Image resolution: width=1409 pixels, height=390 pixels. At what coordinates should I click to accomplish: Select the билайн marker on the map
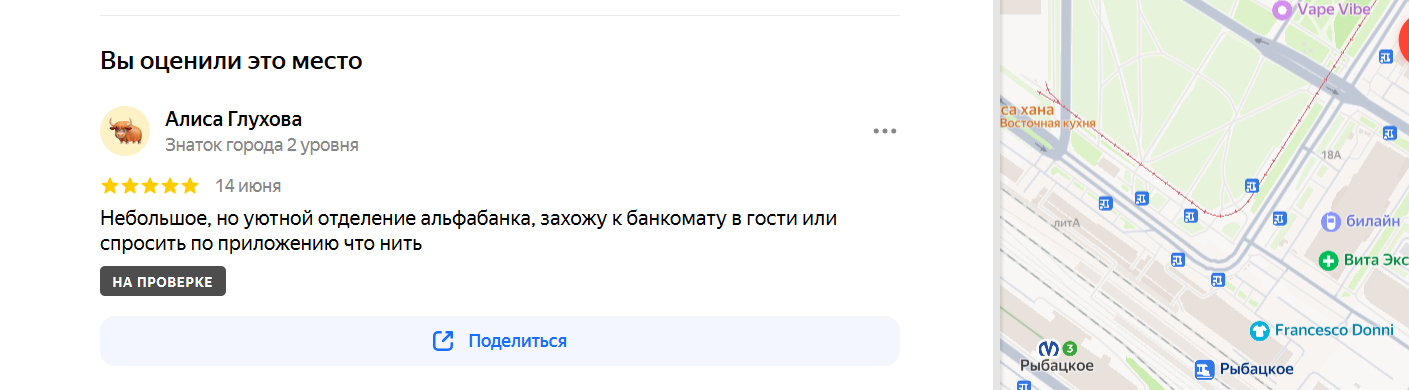click(x=1330, y=221)
